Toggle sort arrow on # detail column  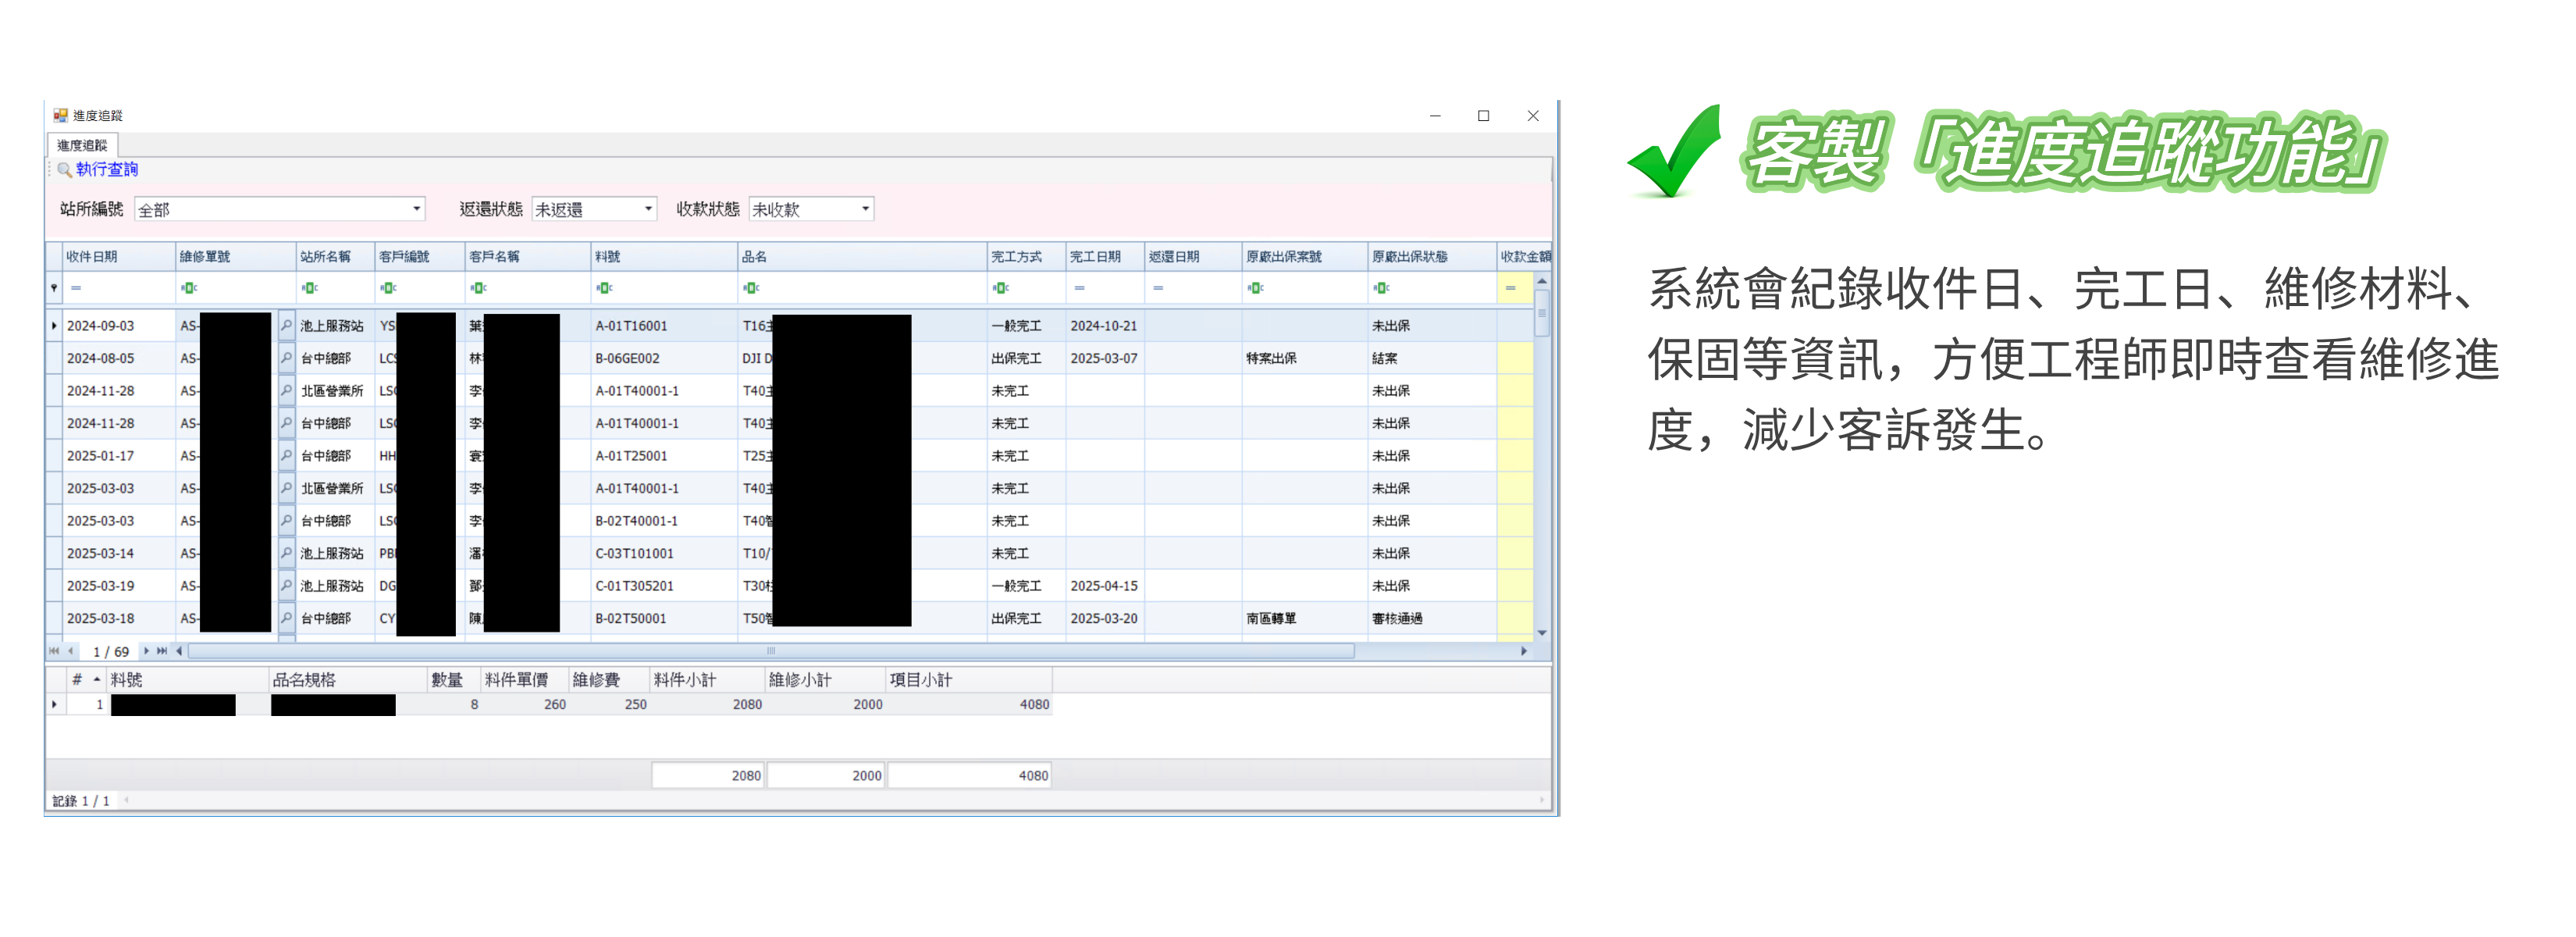[x=97, y=680]
